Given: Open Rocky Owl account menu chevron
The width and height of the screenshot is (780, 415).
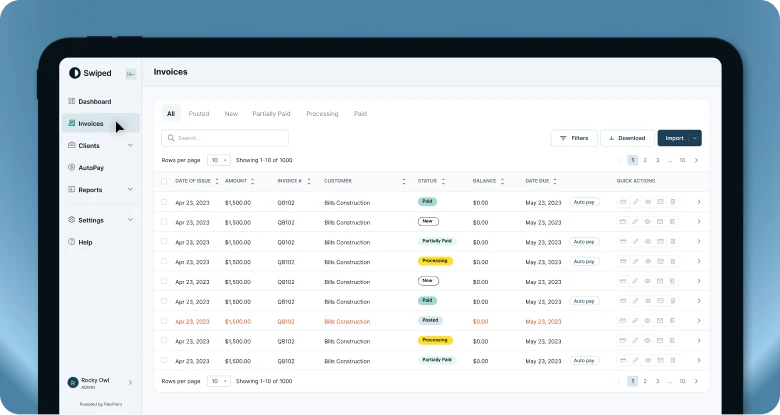Looking at the screenshot, I should tap(130, 382).
